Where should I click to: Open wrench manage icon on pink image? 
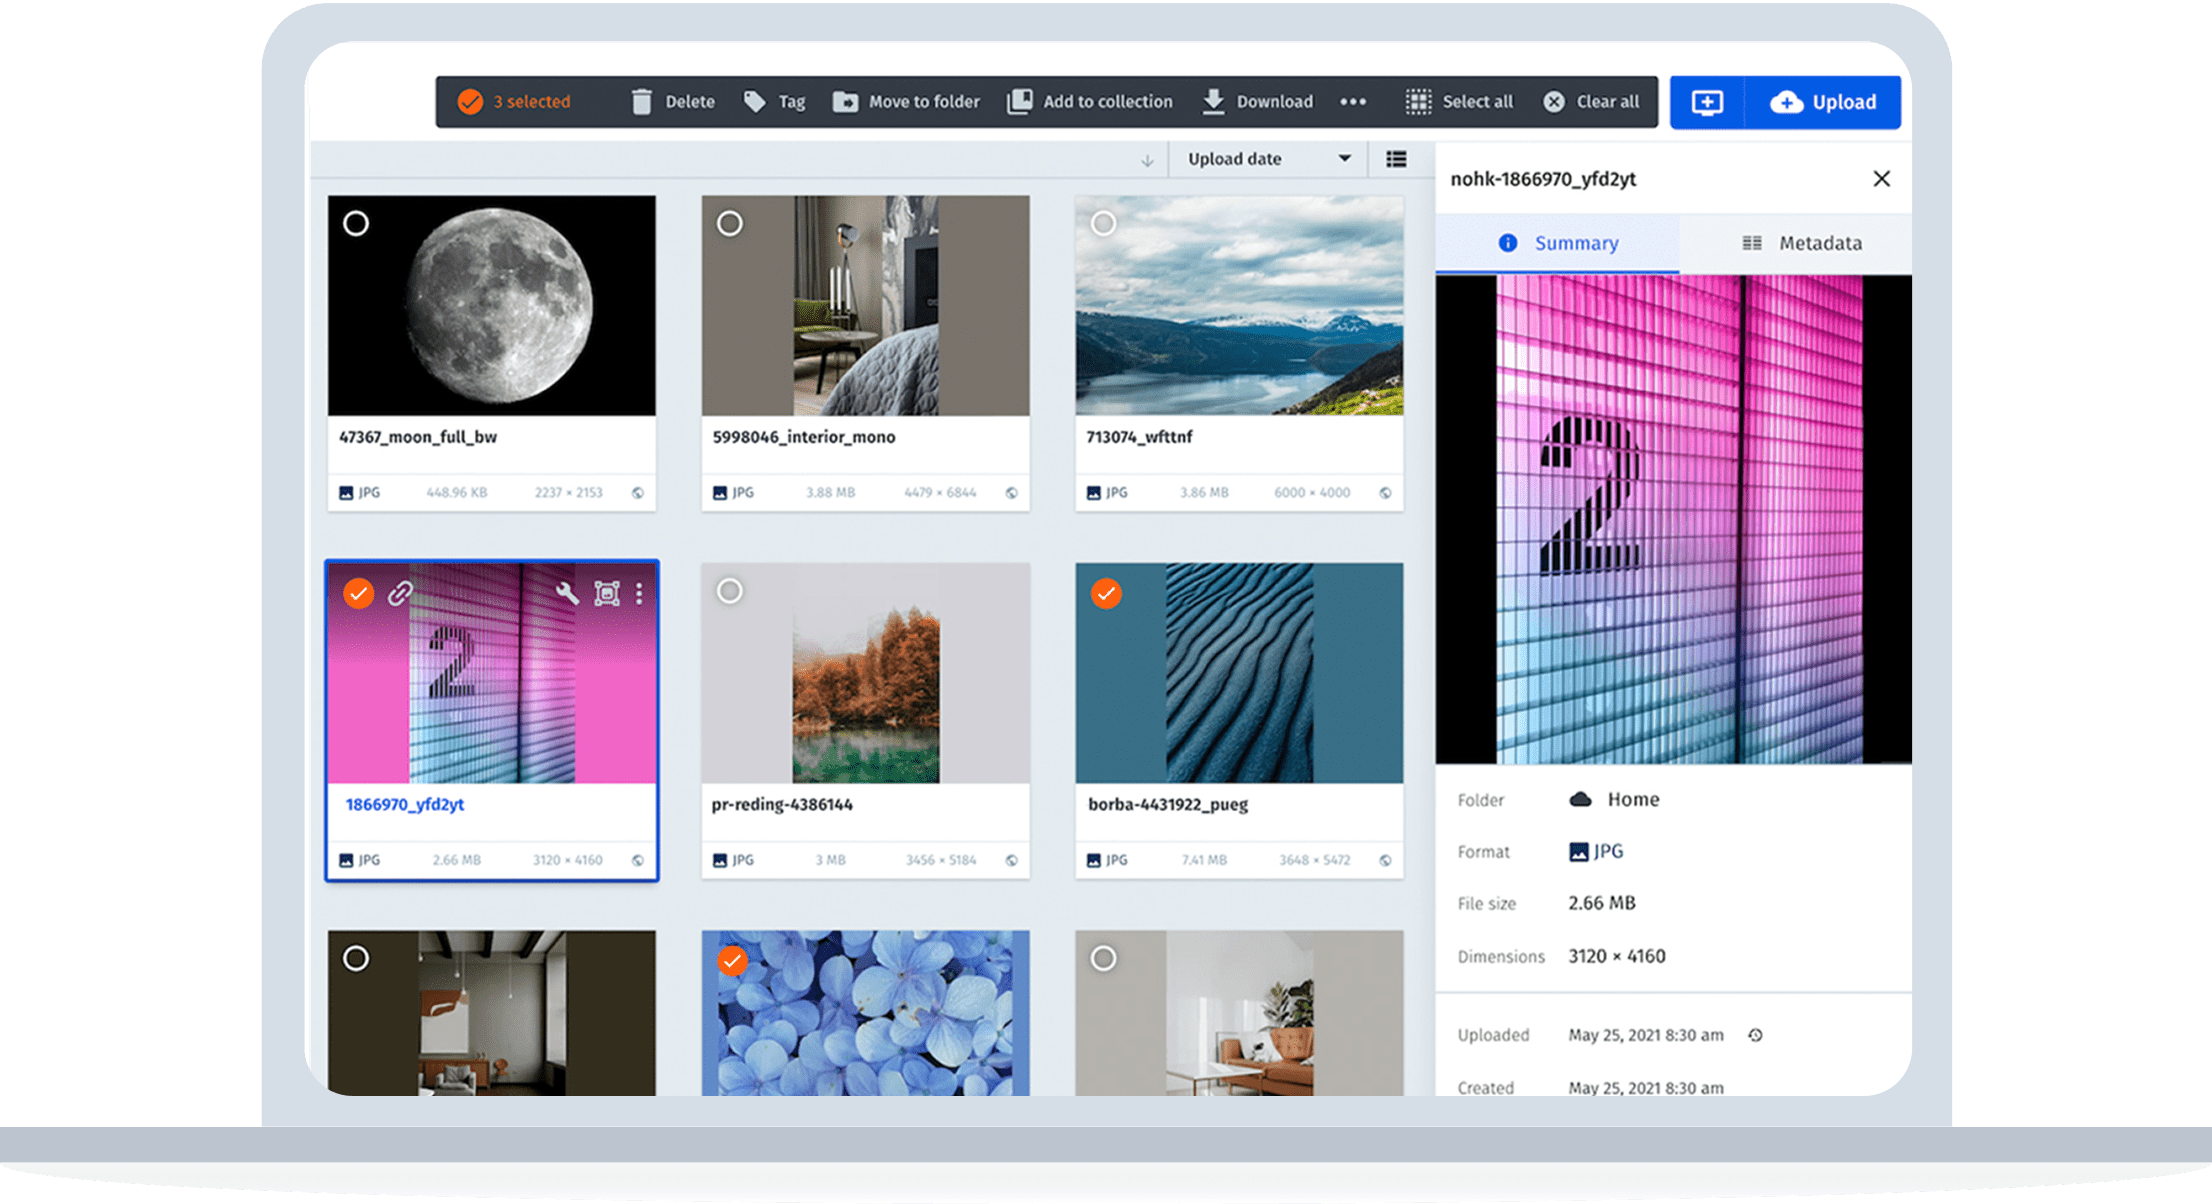(x=567, y=593)
